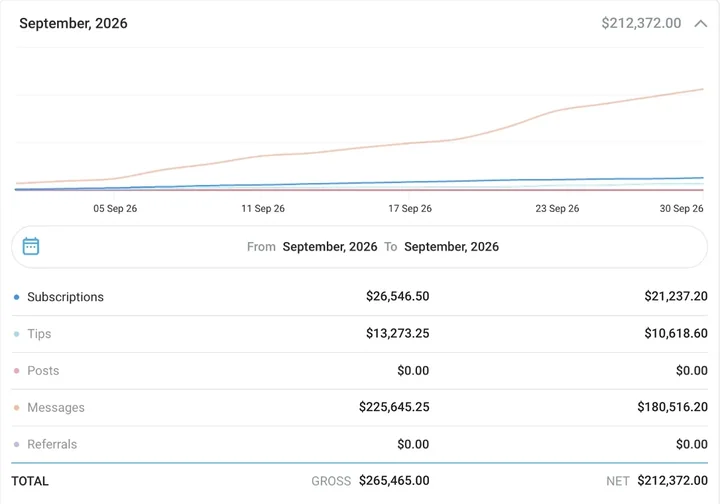Open the calendar date range picker icon

coord(31,246)
